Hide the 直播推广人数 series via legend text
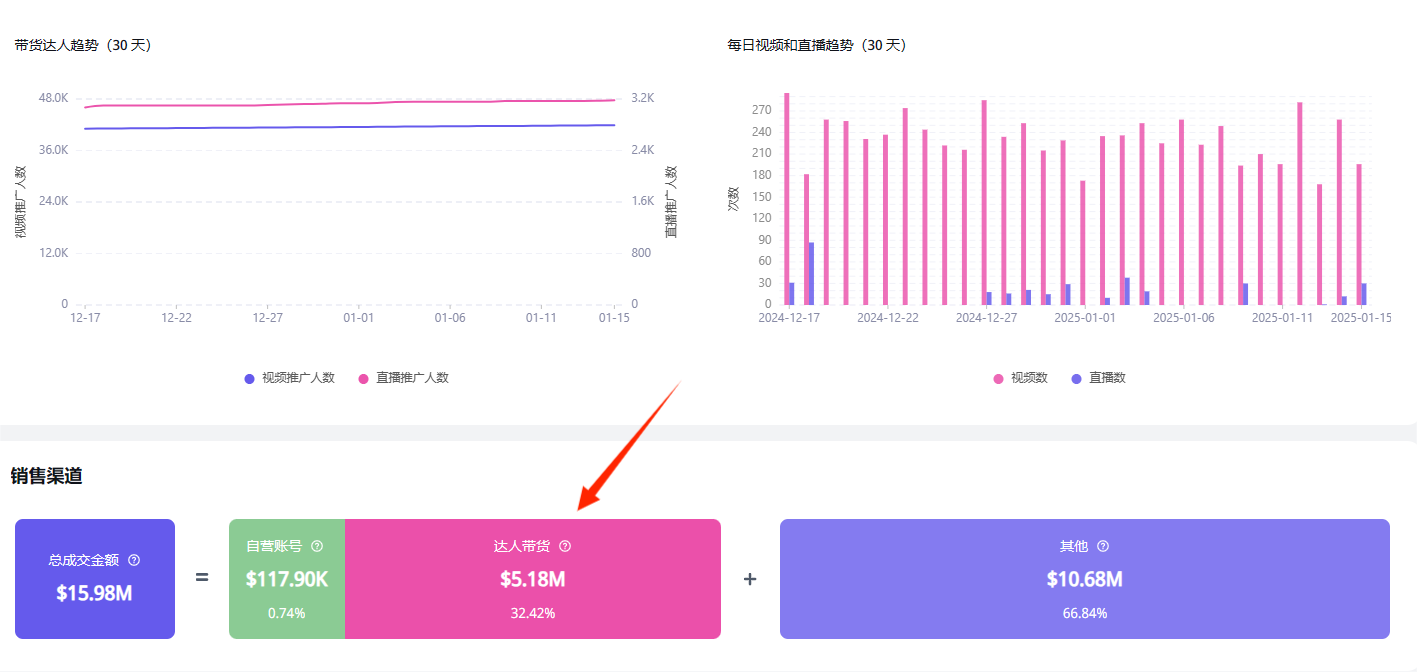1417x672 pixels. click(412, 379)
